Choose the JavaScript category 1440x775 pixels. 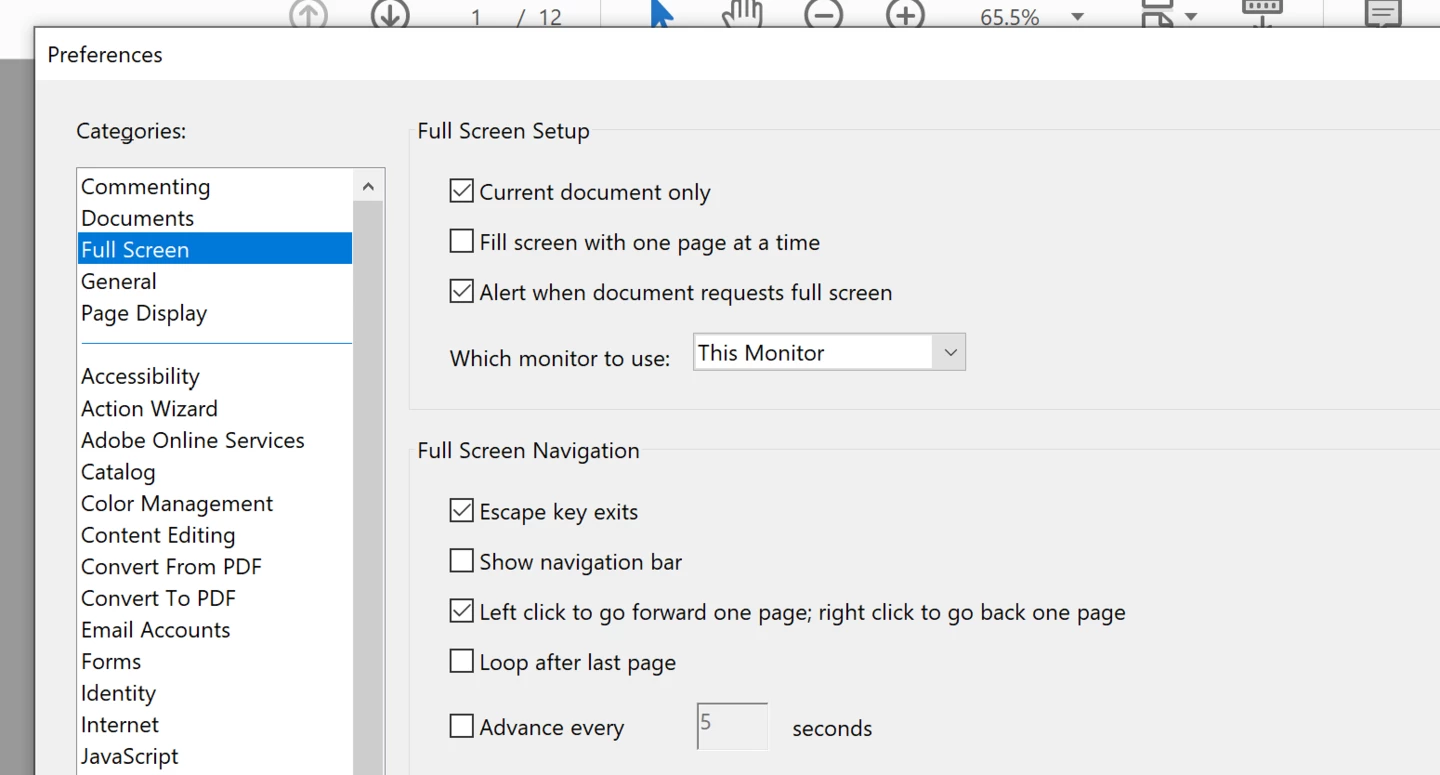(130, 756)
